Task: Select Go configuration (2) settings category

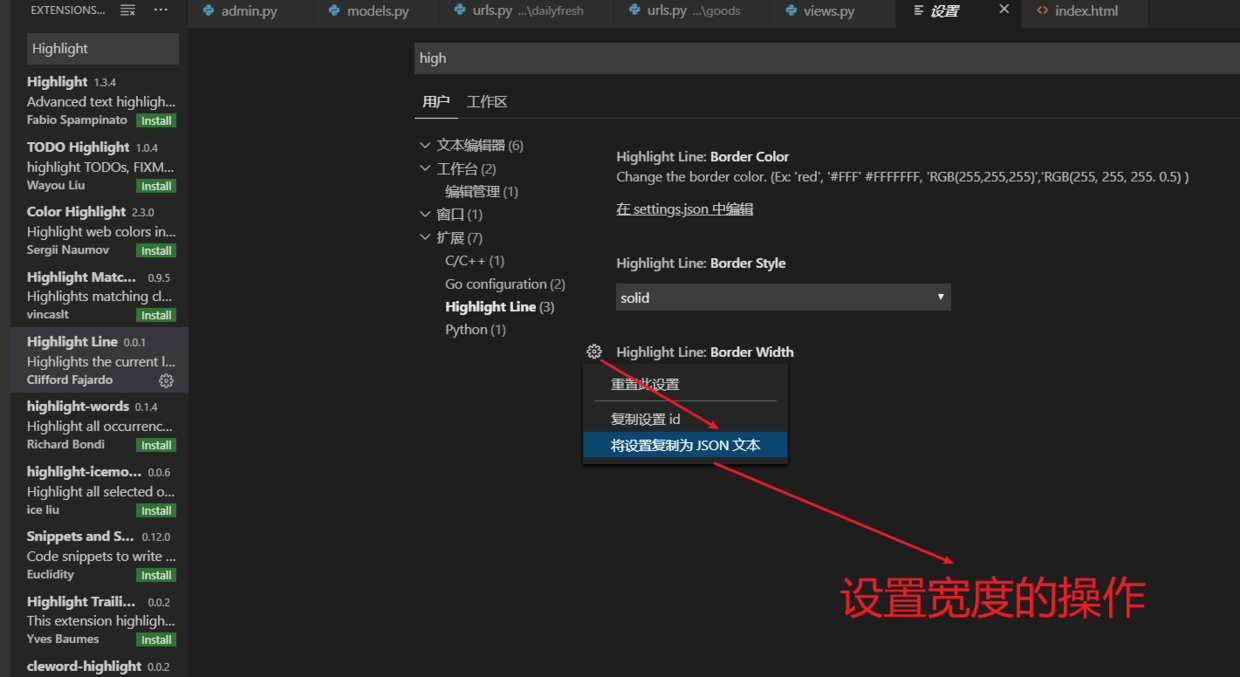Action: [505, 284]
